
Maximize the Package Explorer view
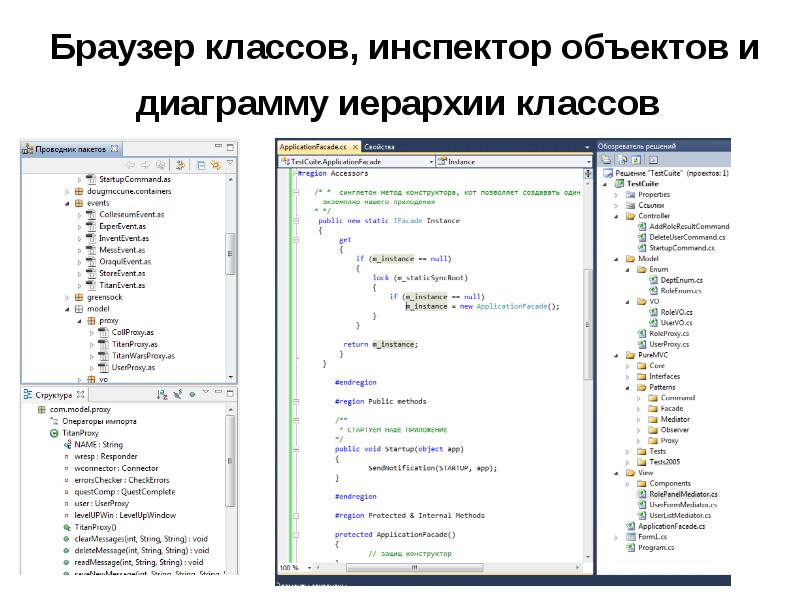click(x=230, y=148)
